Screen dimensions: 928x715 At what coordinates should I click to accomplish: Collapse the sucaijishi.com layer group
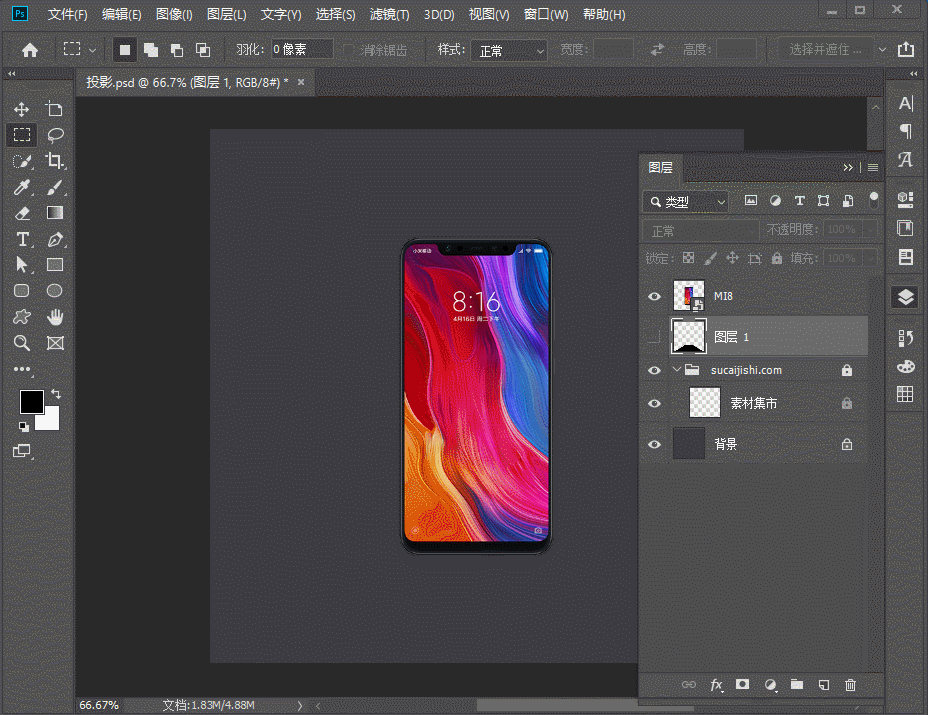(x=676, y=370)
